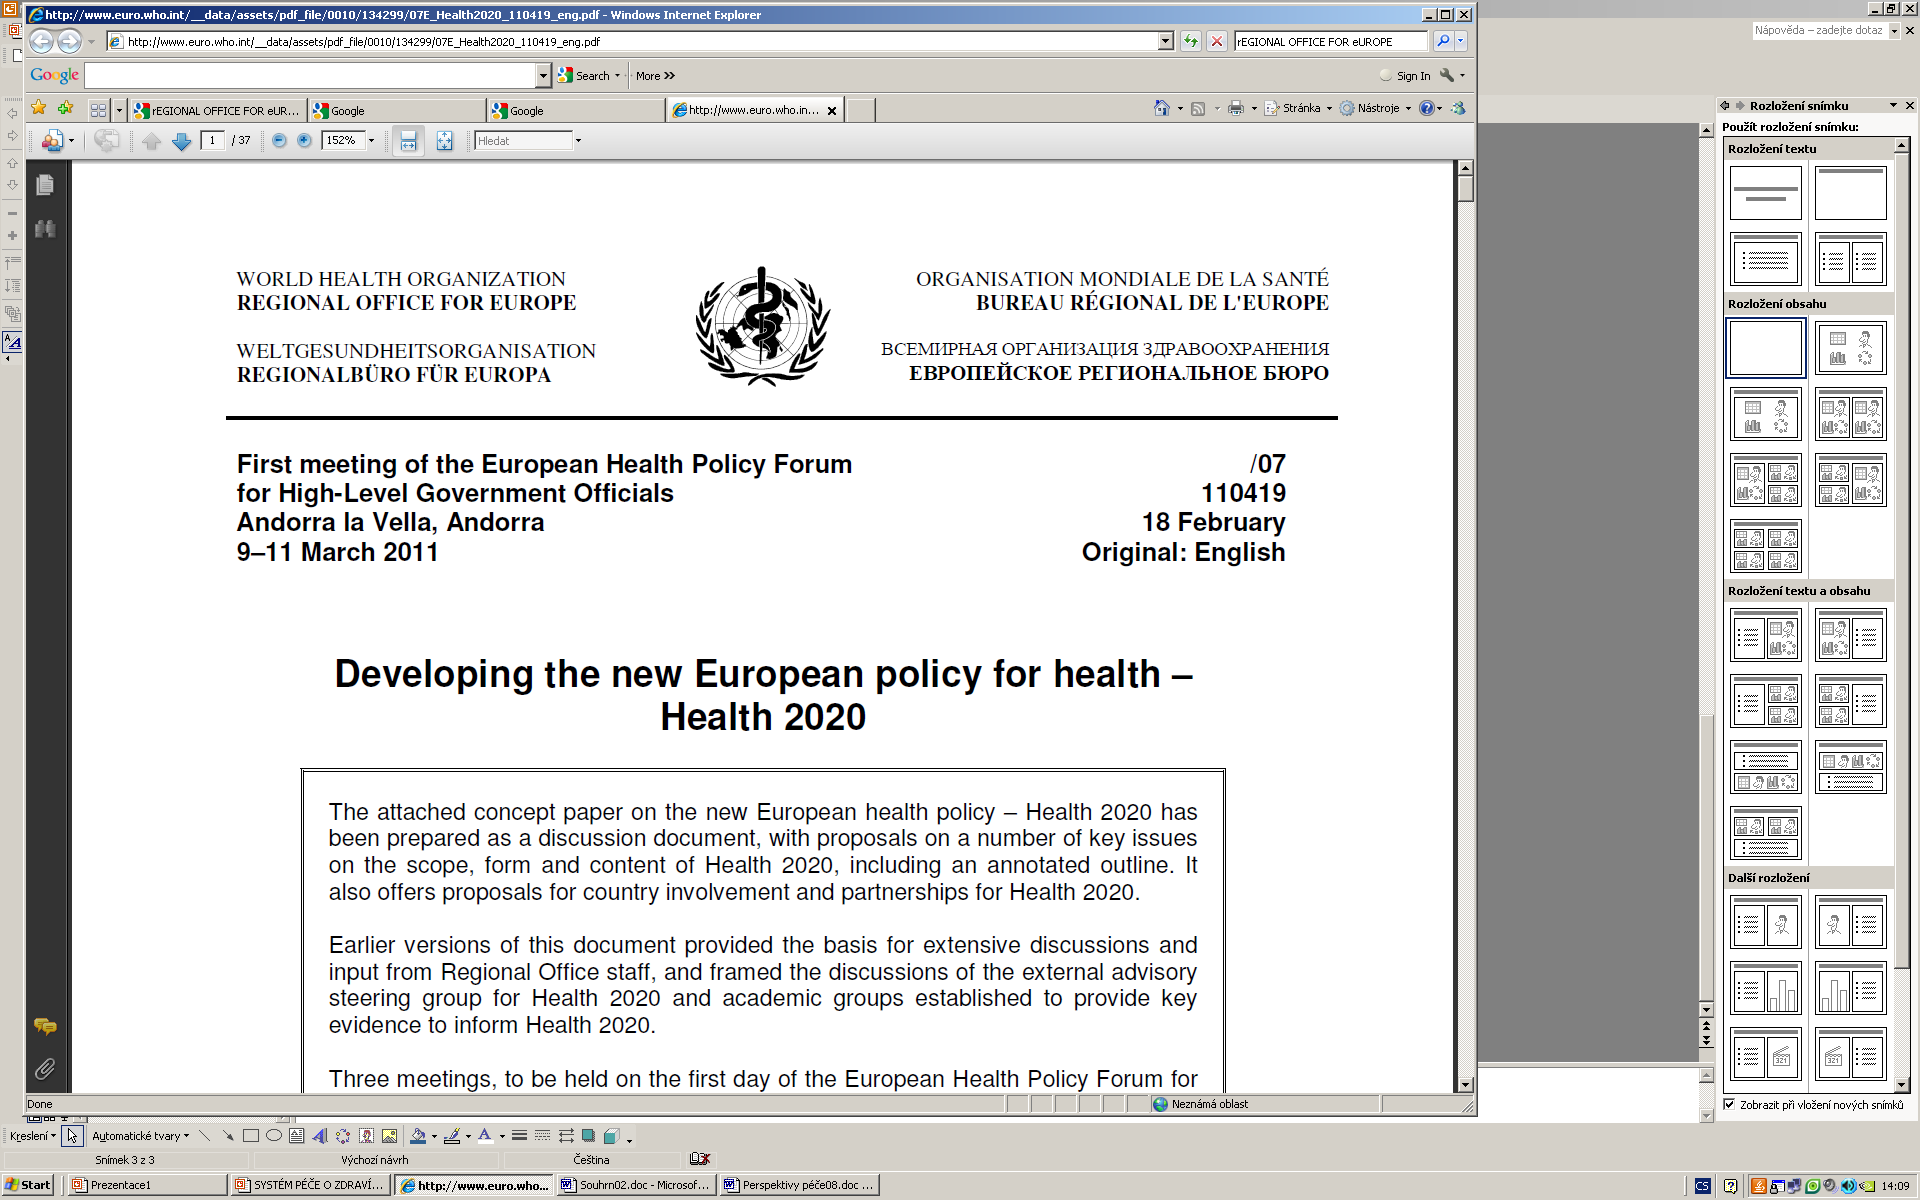Open Souhrn02.doc from the taskbar
1920x1200 pixels.
click(635, 1185)
